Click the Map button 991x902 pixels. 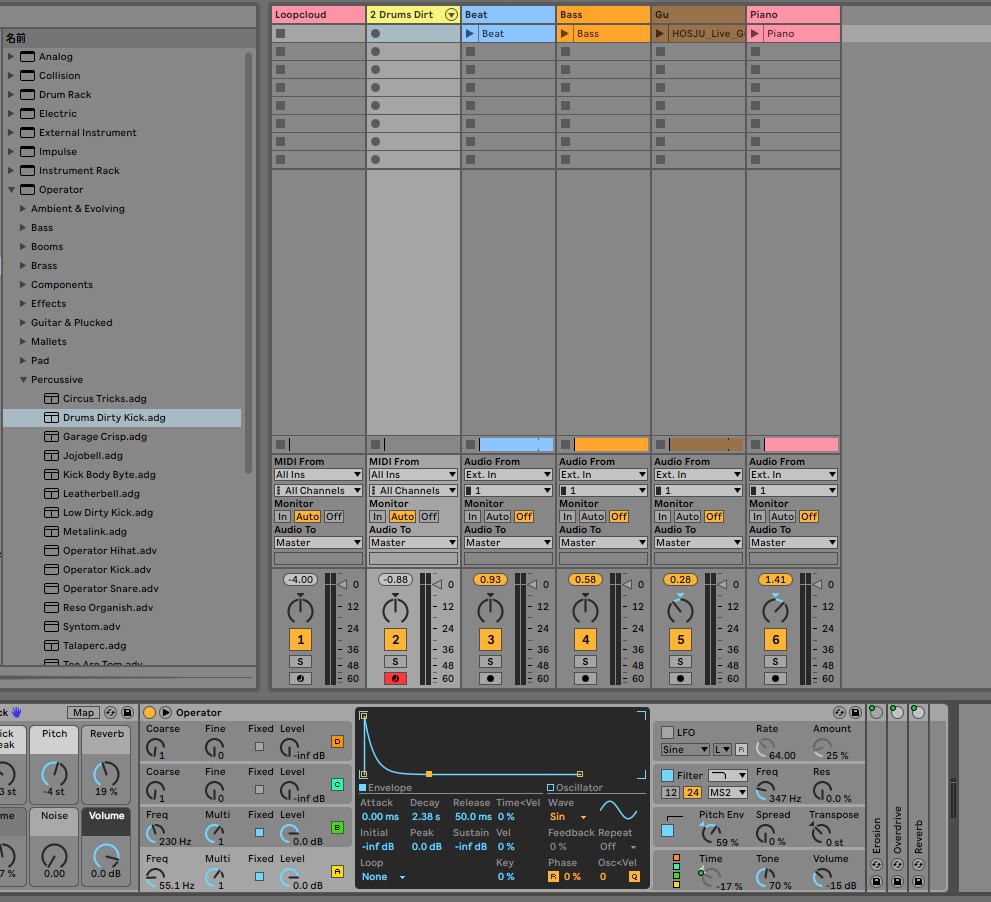(x=83, y=712)
